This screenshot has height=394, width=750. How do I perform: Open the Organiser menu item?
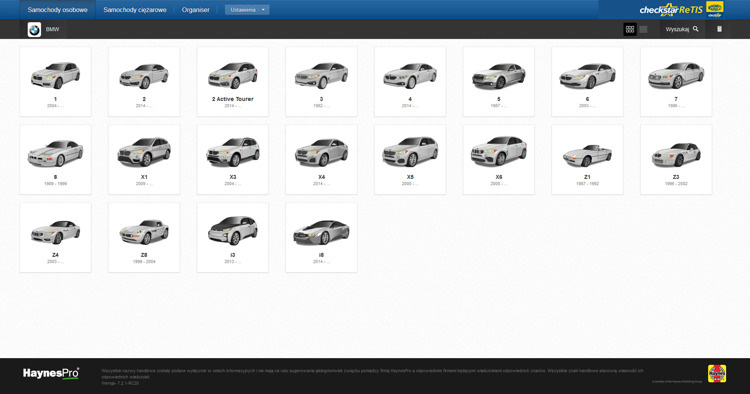pyautogui.click(x=196, y=10)
